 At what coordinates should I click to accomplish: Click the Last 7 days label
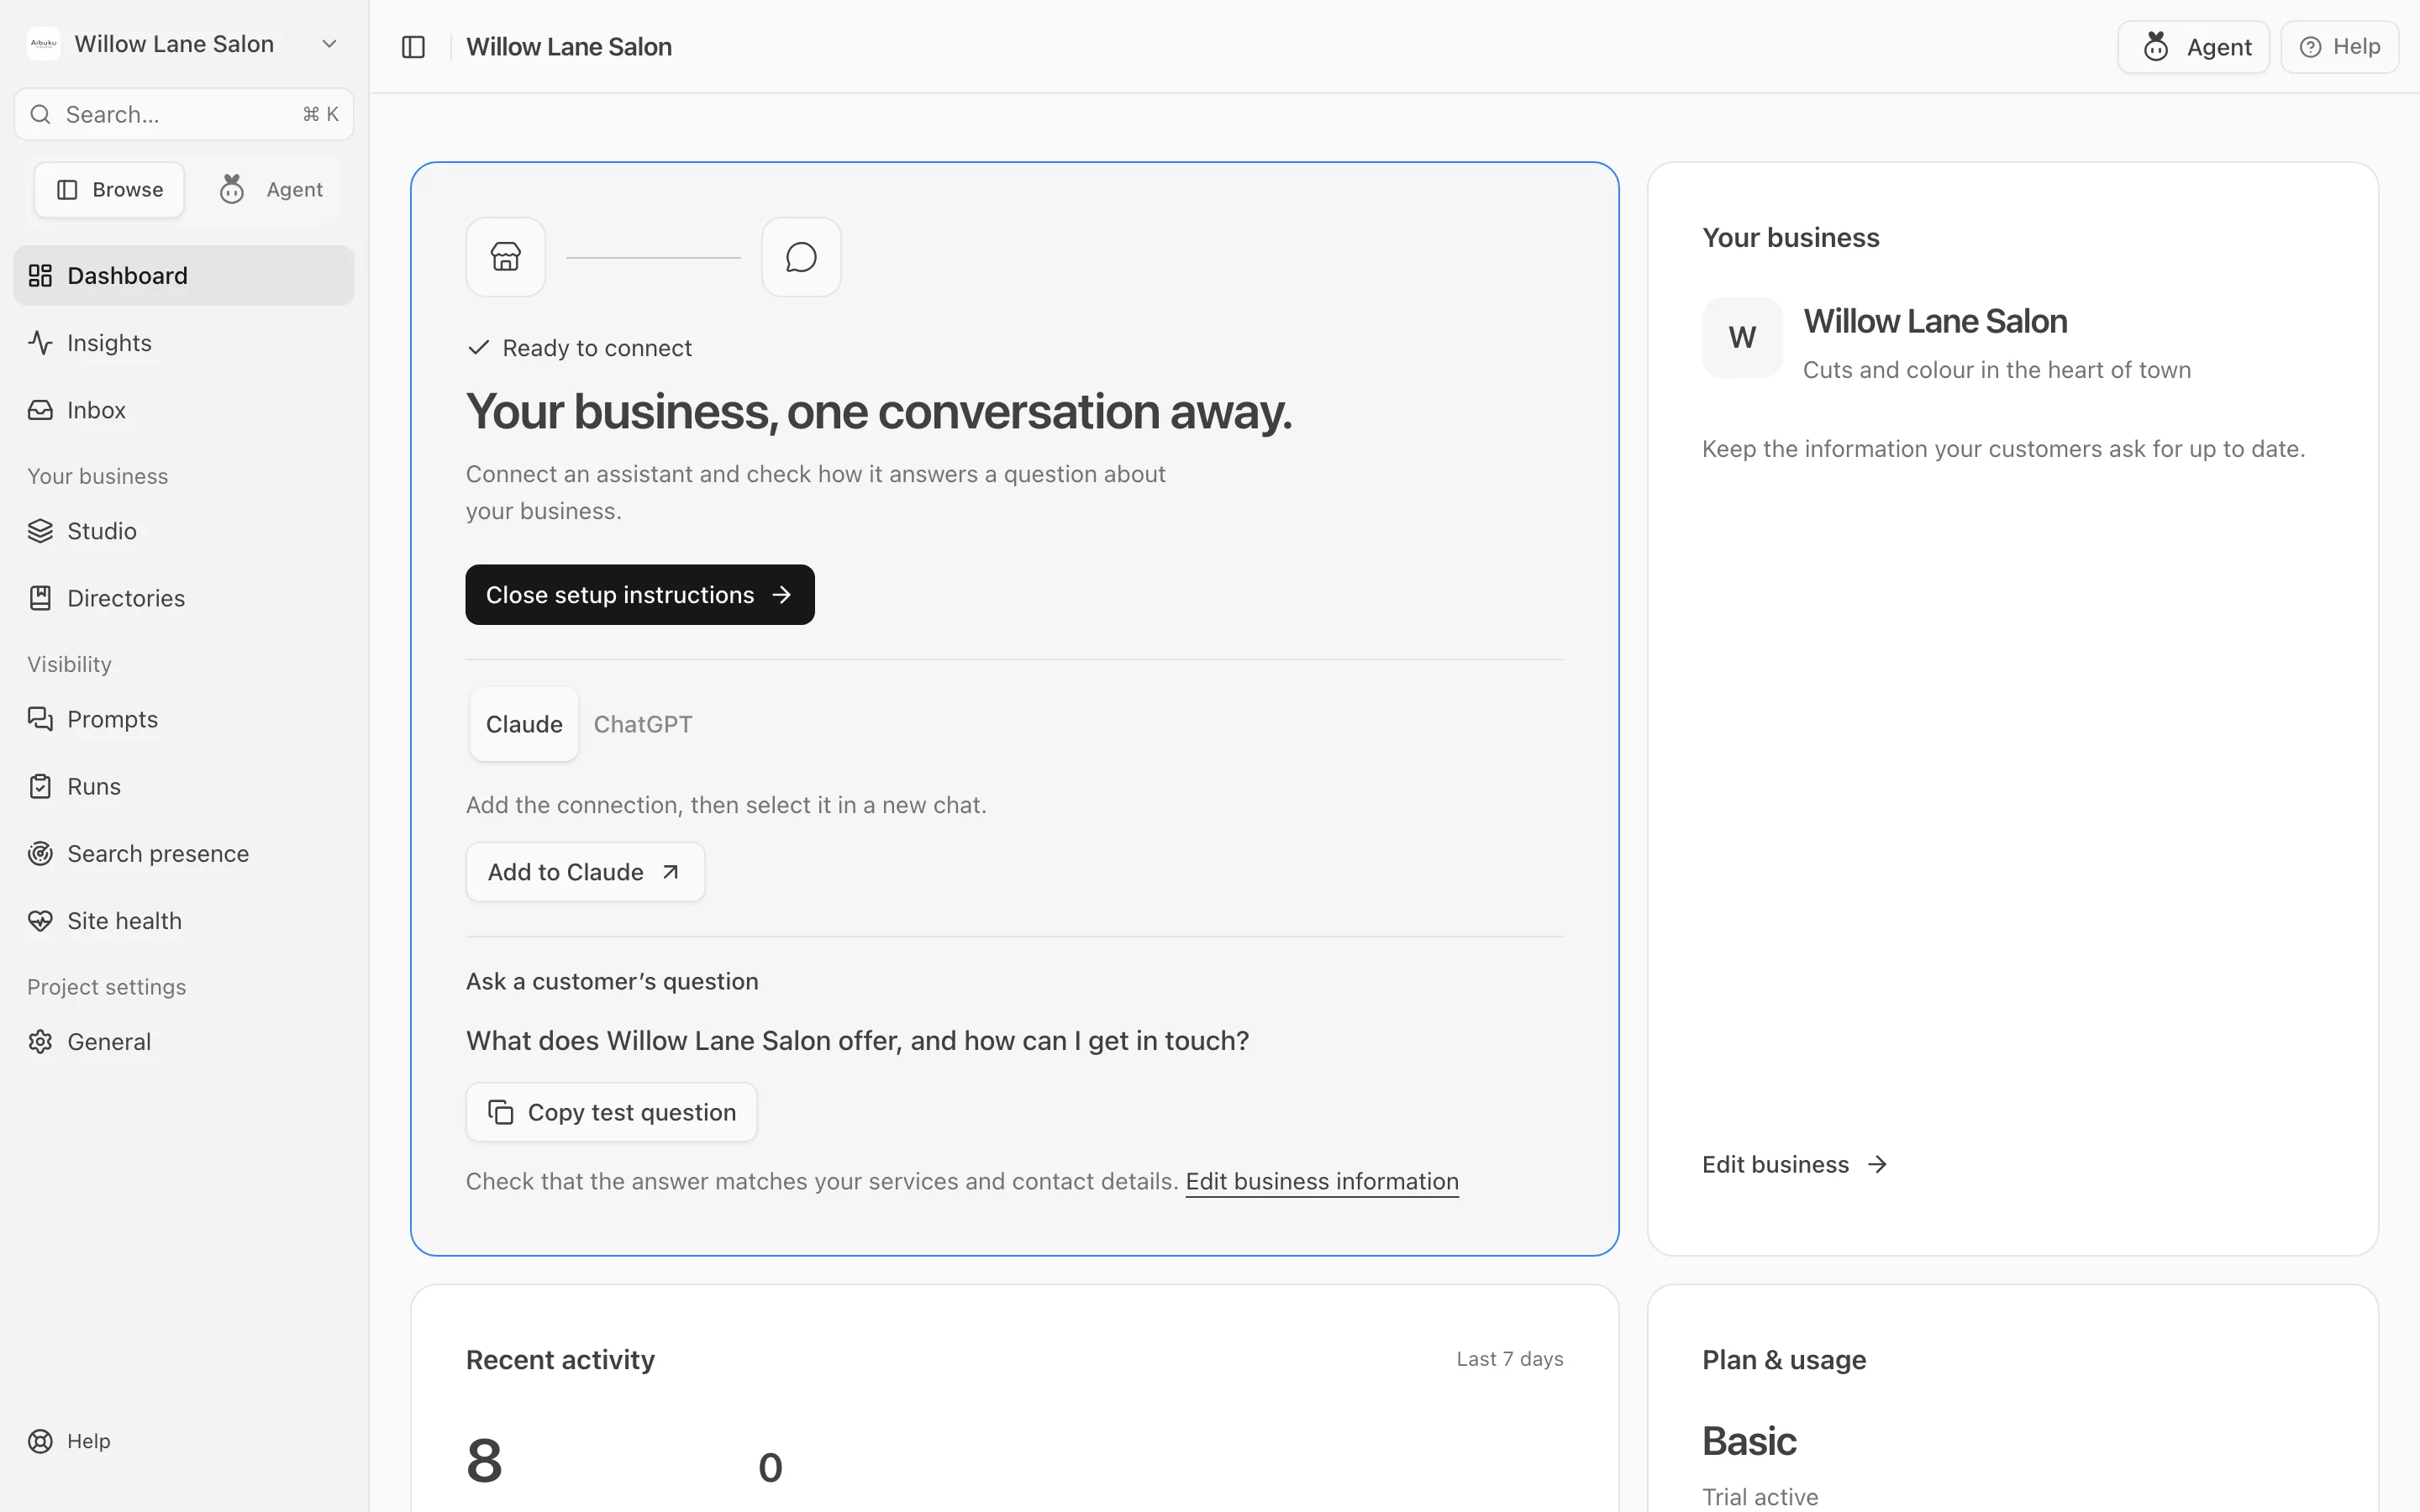(x=1510, y=1359)
